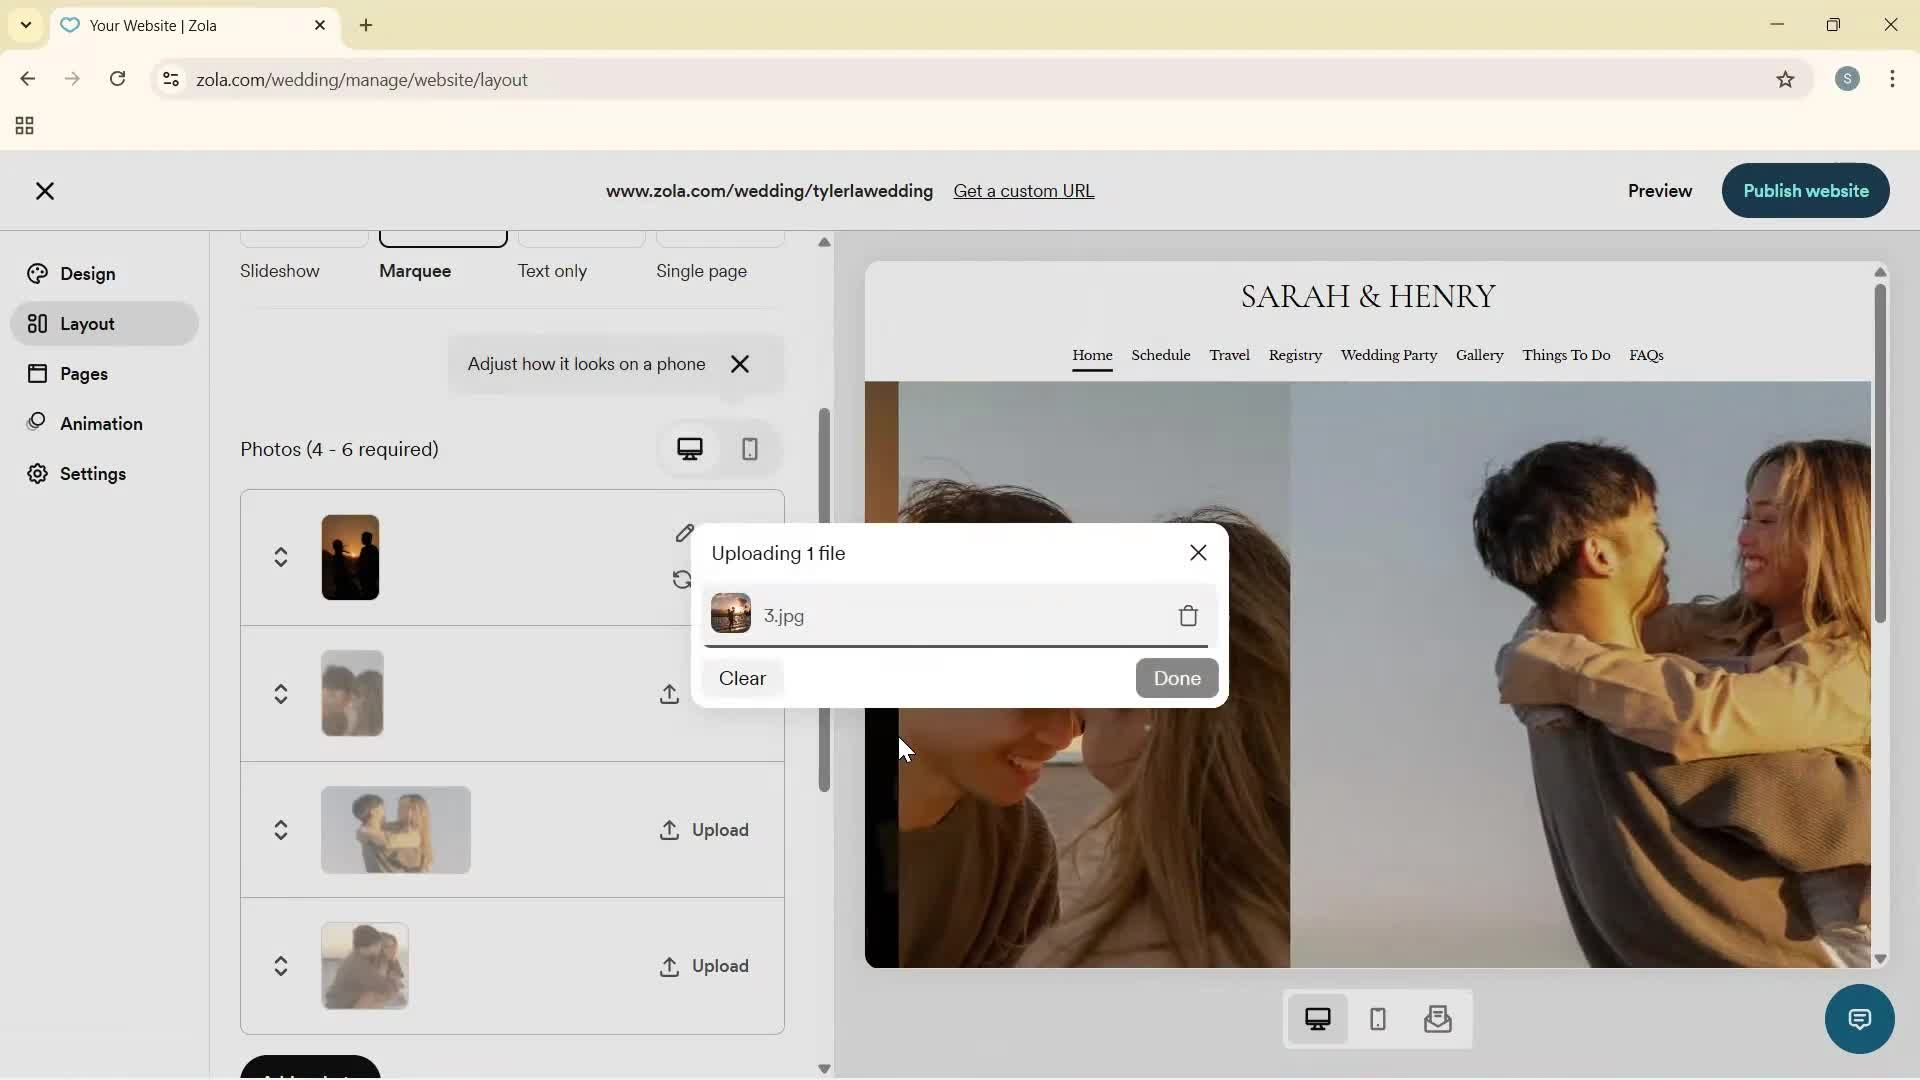
Task: Open the chat support bubble
Action: (1858, 1019)
